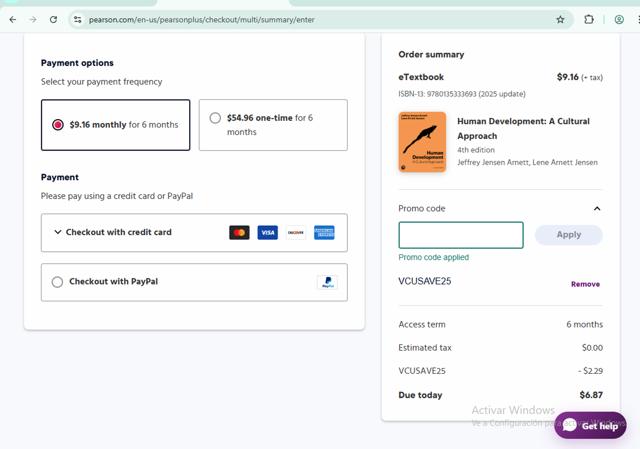Remove the VCUSAVE25 promo code

[585, 284]
